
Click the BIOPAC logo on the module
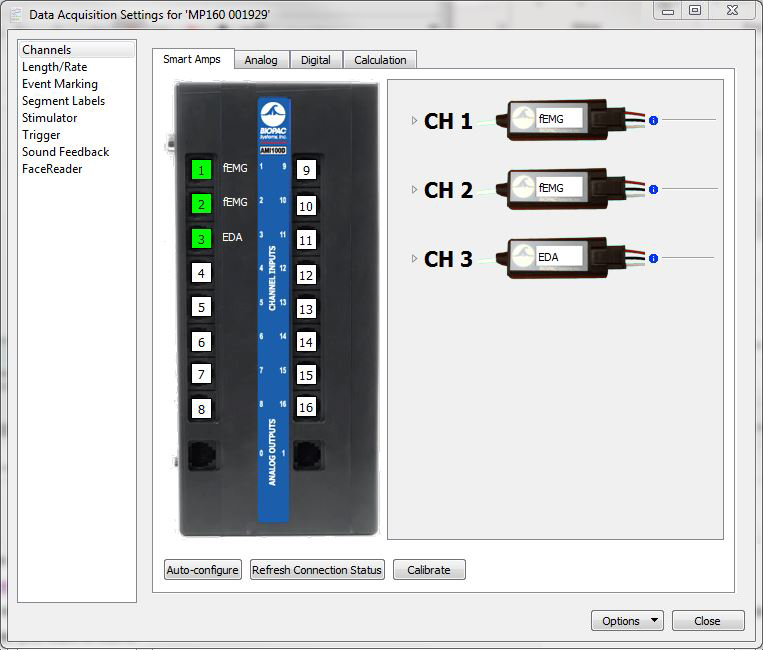click(273, 117)
